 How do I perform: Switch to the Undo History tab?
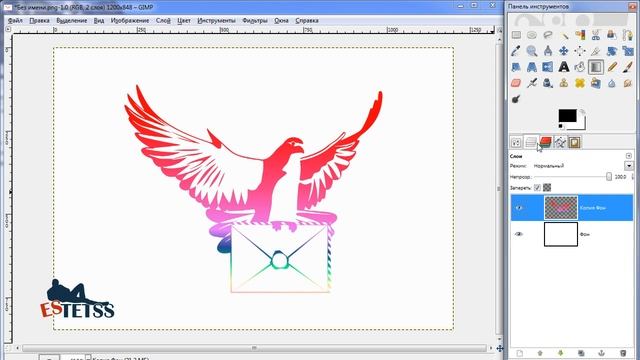[x=574, y=142]
